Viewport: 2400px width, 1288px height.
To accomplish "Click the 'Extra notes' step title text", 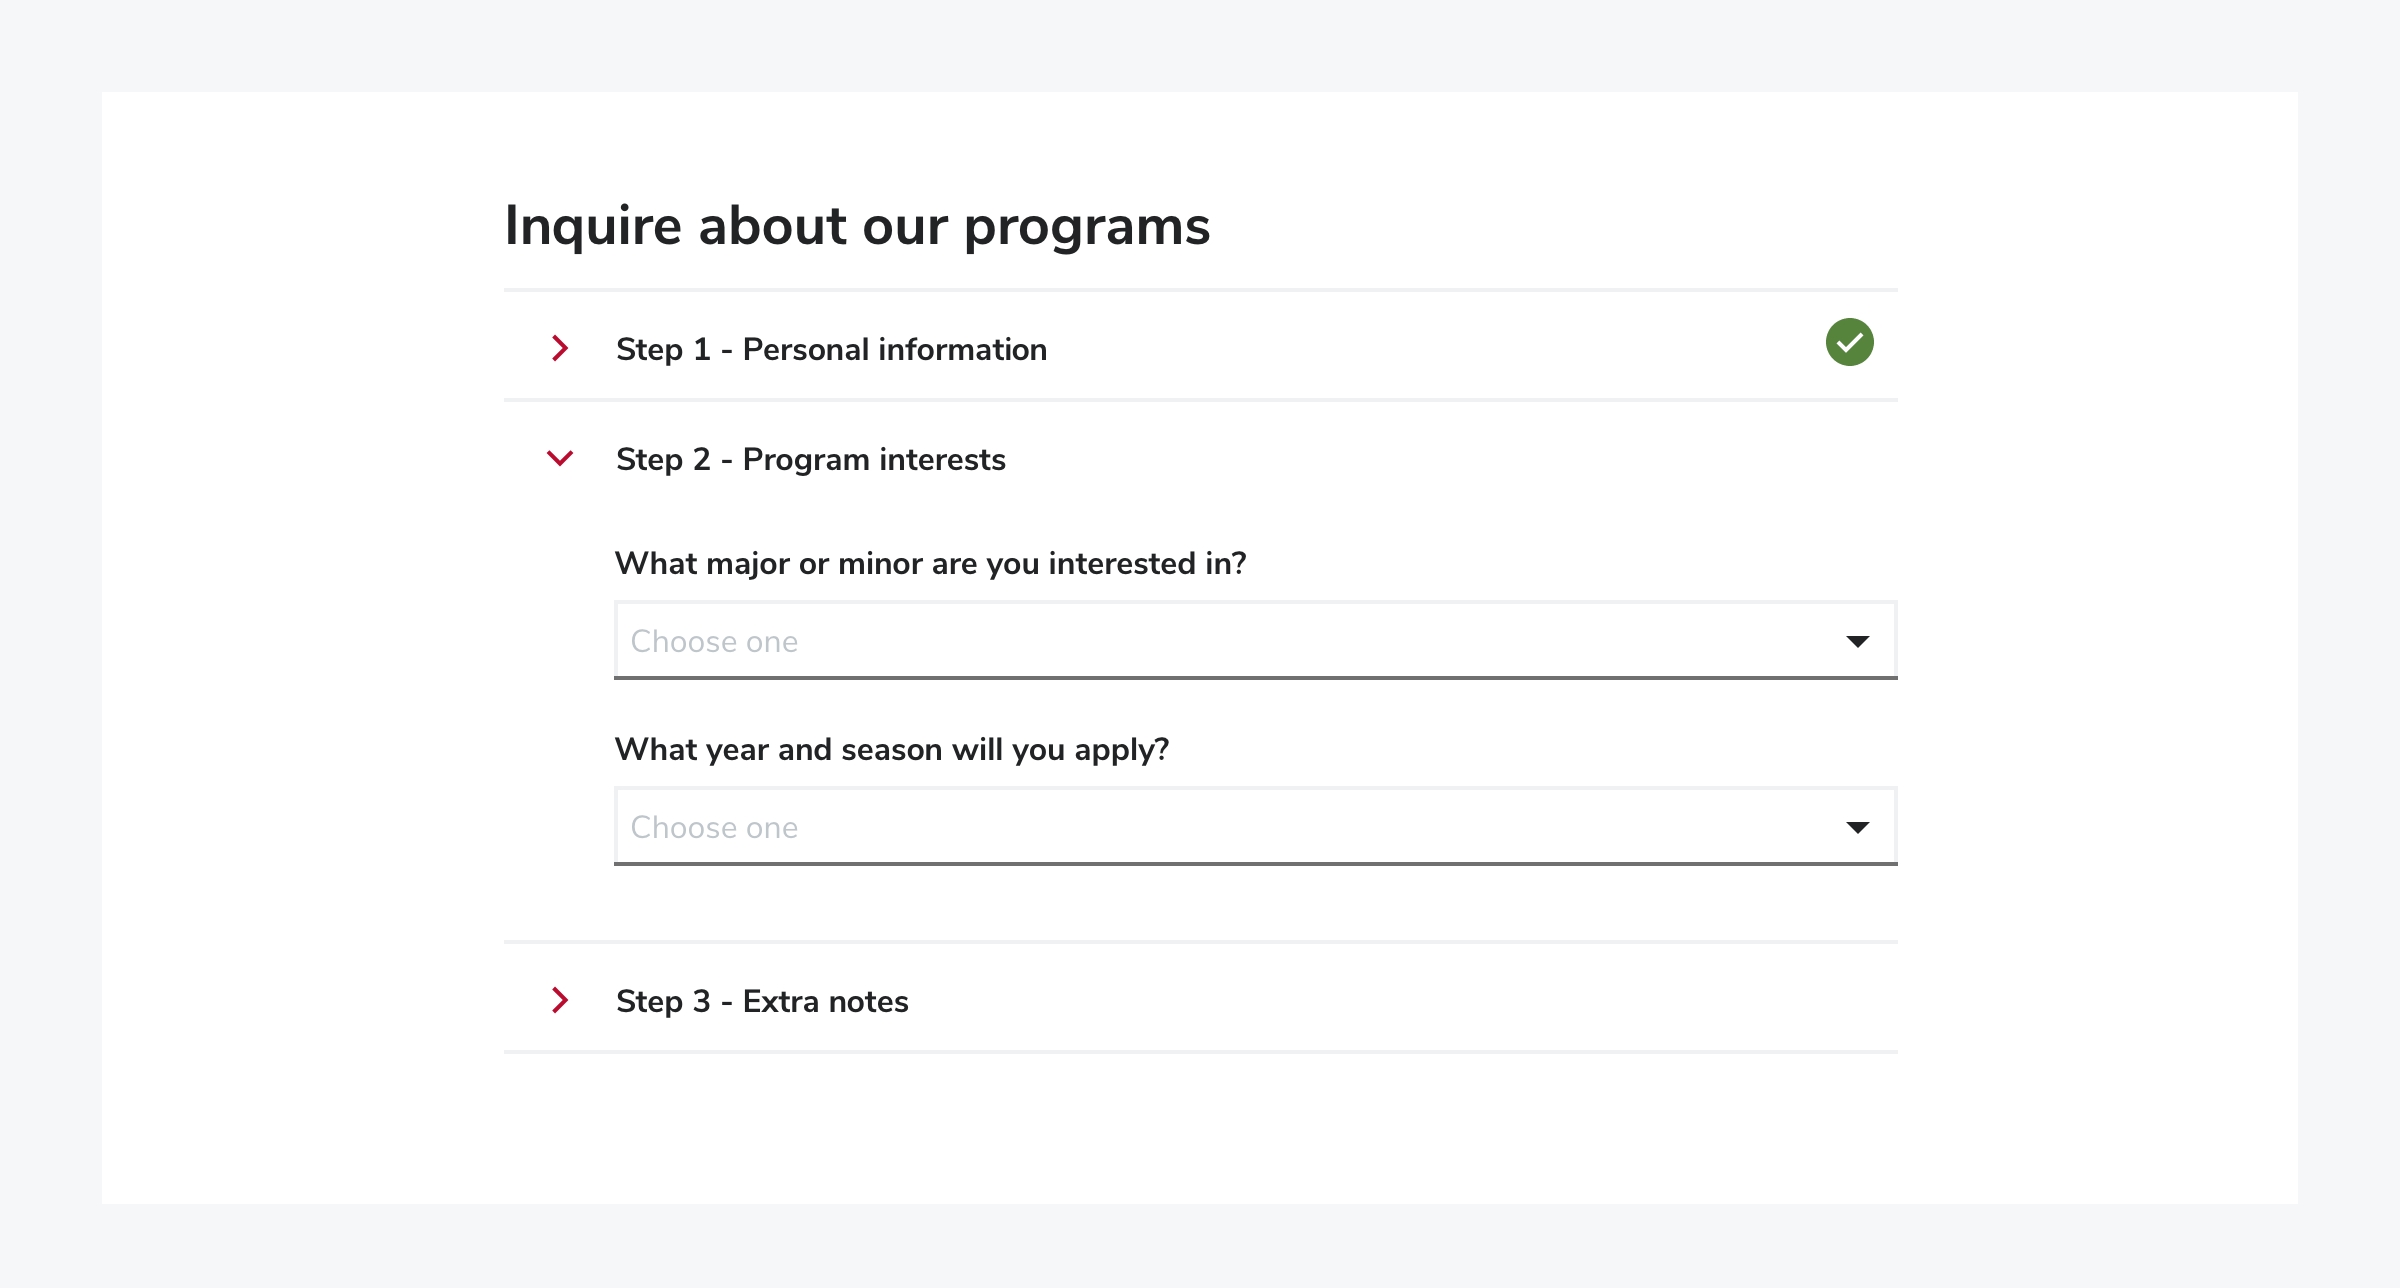I will click(825, 1001).
